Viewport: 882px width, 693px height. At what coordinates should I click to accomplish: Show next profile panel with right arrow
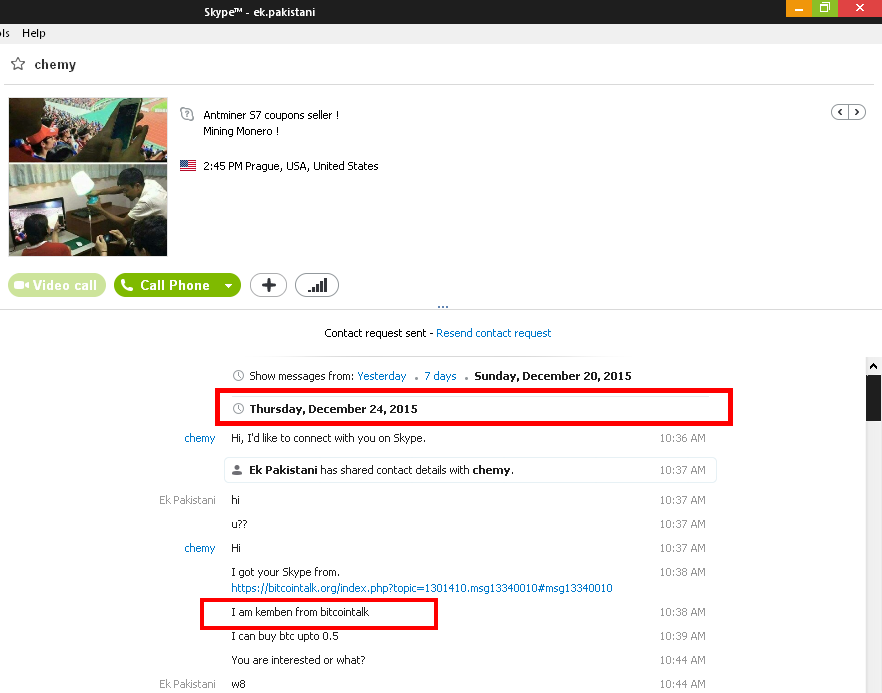857,112
